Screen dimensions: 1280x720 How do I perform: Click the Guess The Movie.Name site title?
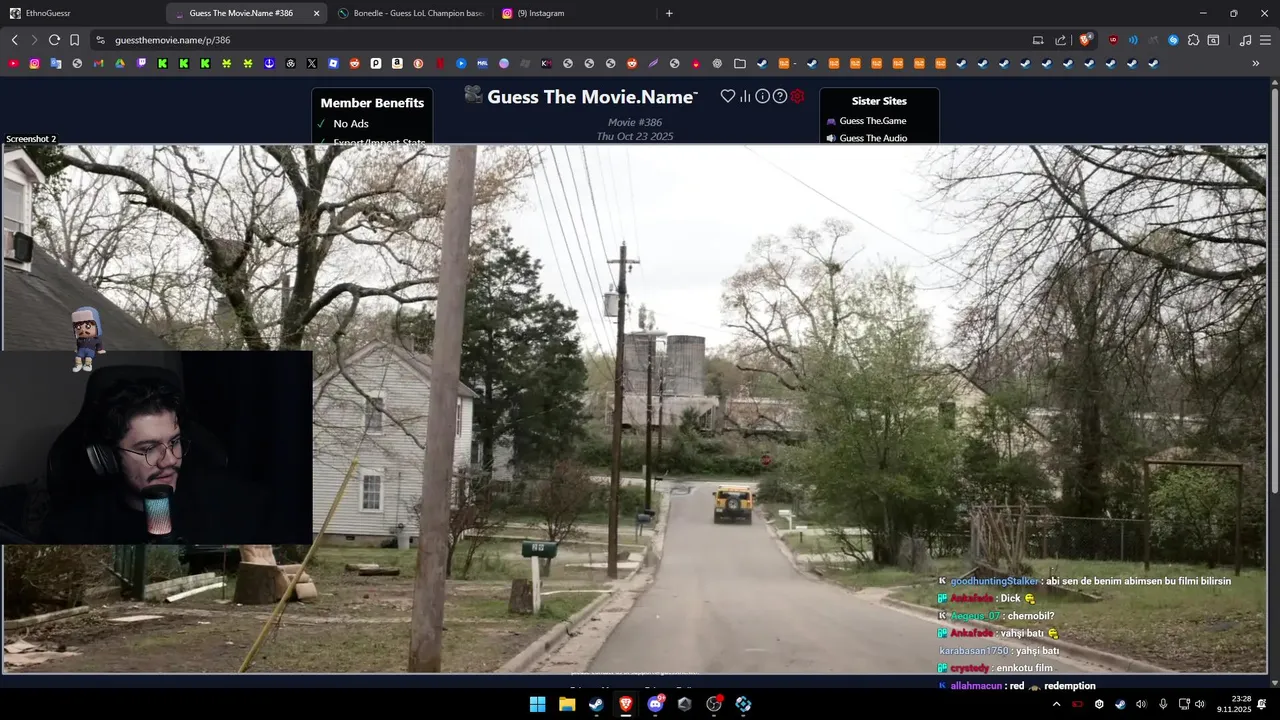pos(592,97)
